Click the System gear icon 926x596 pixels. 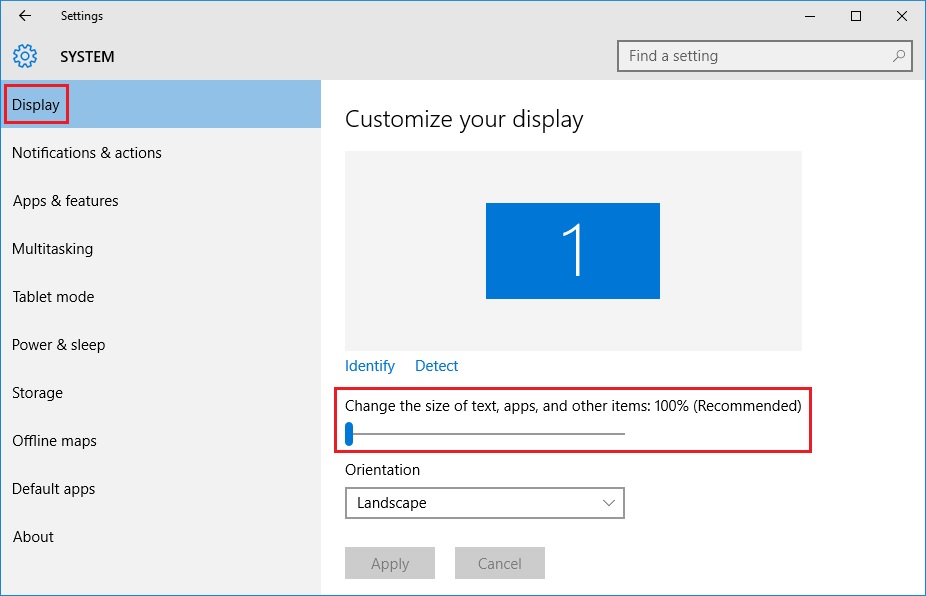coord(25,56)
